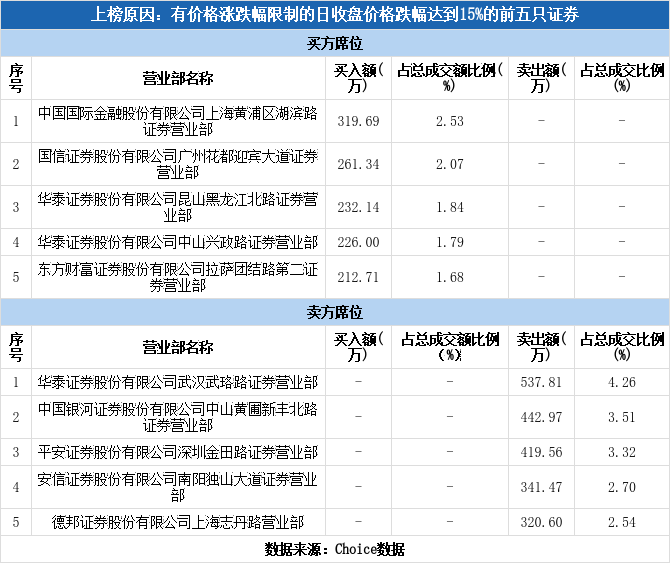This screenshot has width=670, height=563.
Task: Click the sell ratio value 3.32
Action: [x=622, y=452]
